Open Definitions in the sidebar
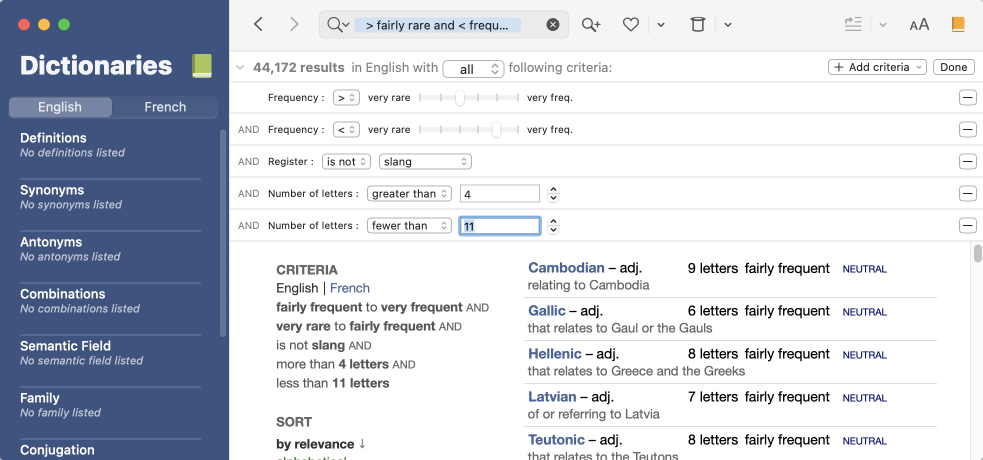 (x=53, y=138)
